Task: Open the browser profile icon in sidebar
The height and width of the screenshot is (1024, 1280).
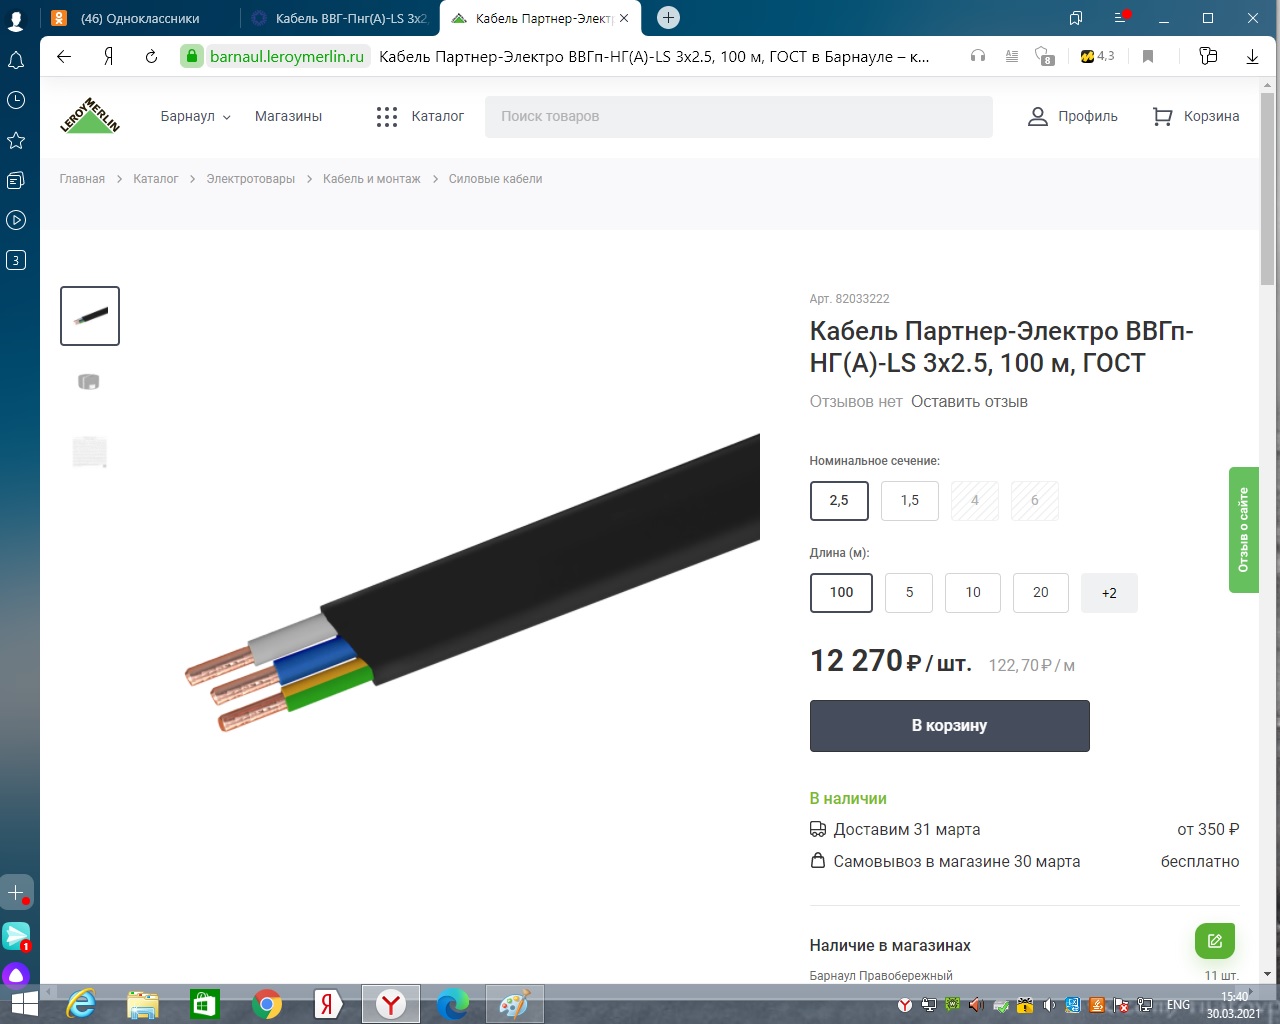Action: (x=16, y=20)
